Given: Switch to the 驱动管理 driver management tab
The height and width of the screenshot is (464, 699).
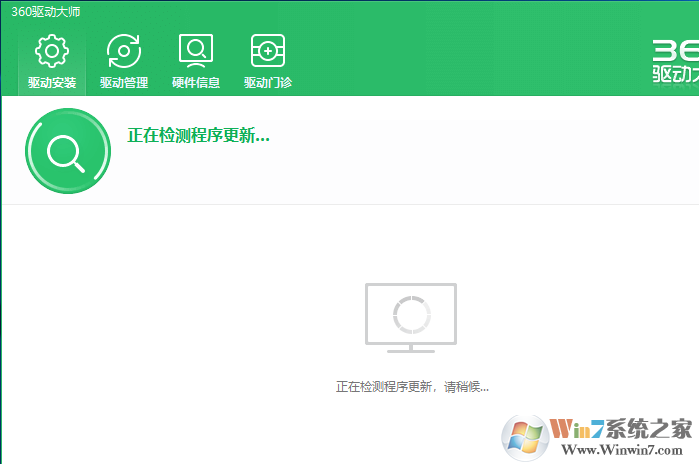Looking at the screenshot, I should (124, 62).
